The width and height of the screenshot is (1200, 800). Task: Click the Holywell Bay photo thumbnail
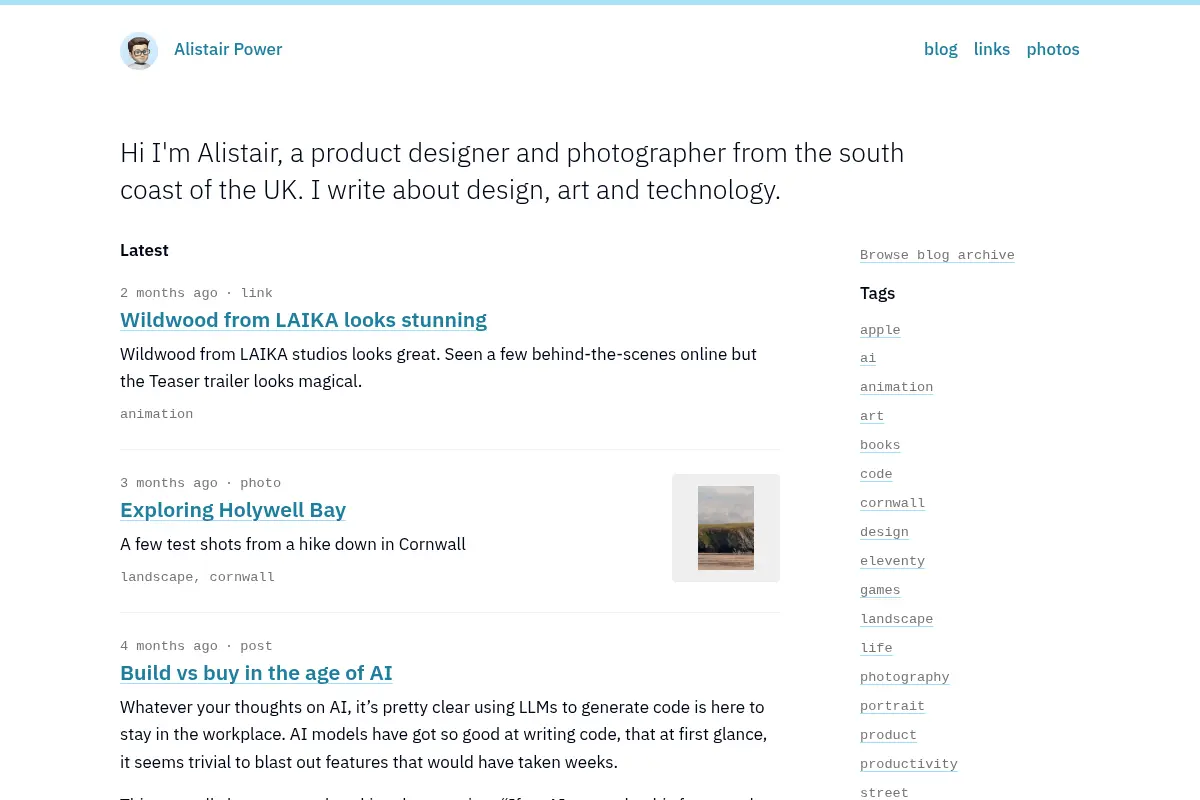pyautogui.click(x=726, y=528)
